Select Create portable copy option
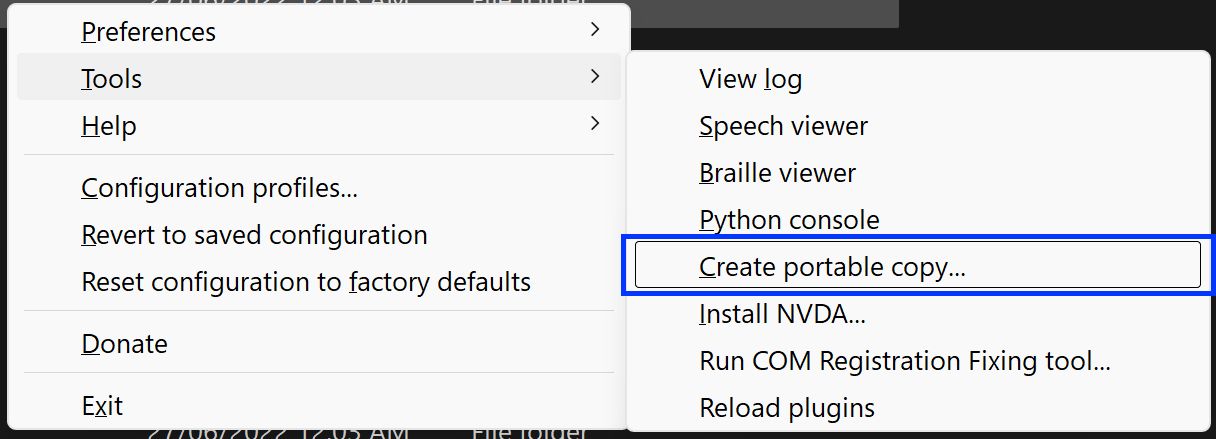Image resolution: width=1216 pixels, height=439 pixels. click(x=832, y=267)
